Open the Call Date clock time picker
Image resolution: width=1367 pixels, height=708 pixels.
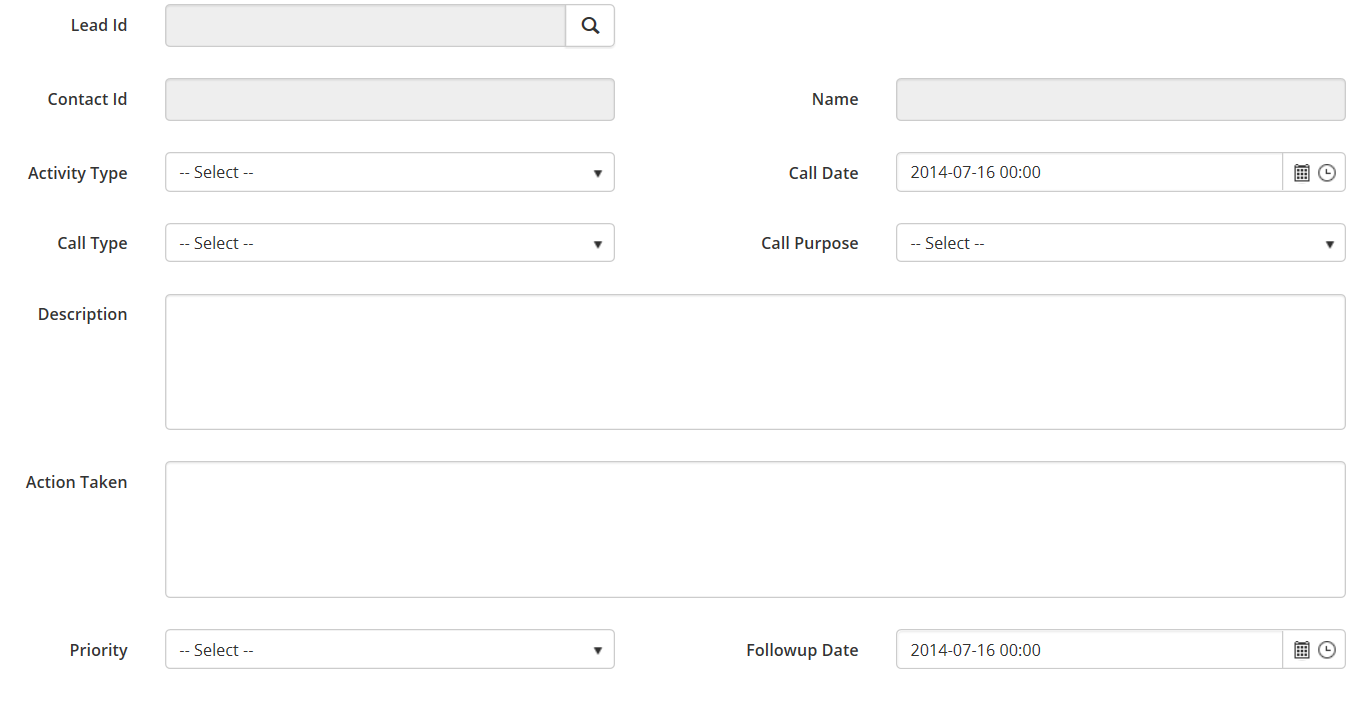pyautogui.click(x=1327, y=173)
